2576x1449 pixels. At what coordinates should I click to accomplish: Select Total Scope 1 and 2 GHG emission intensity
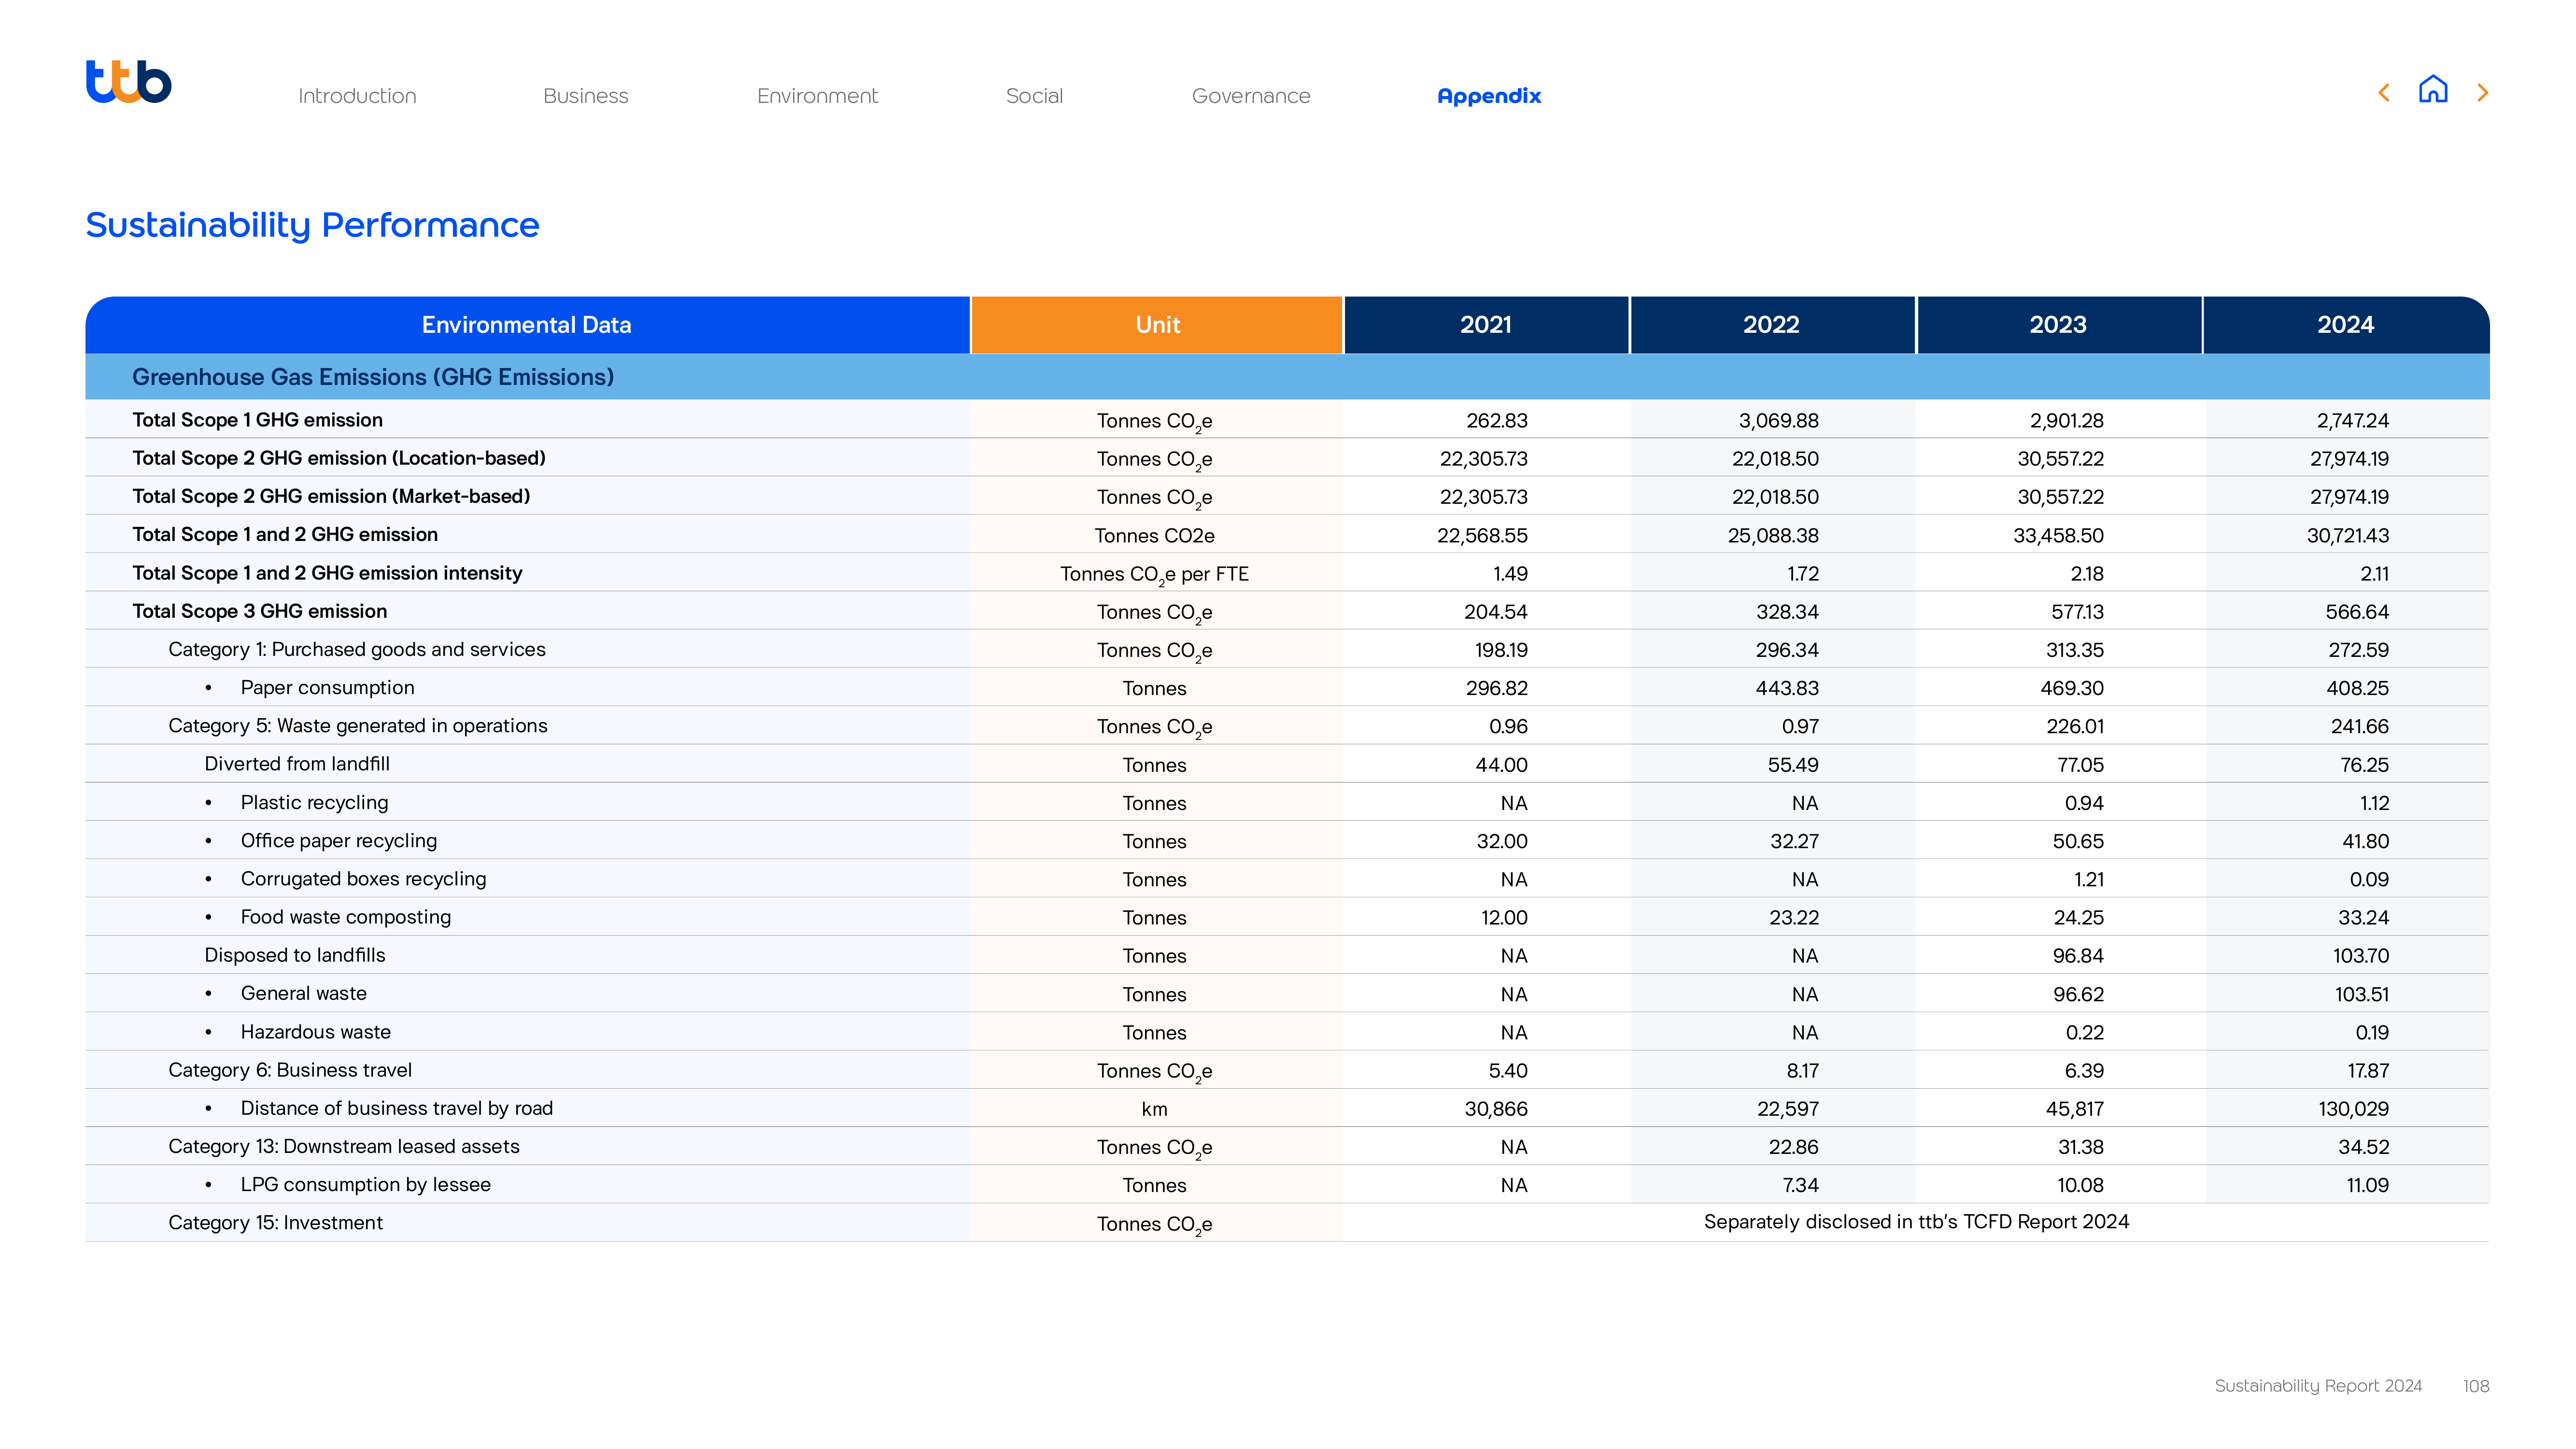click(x=327, y=573)
